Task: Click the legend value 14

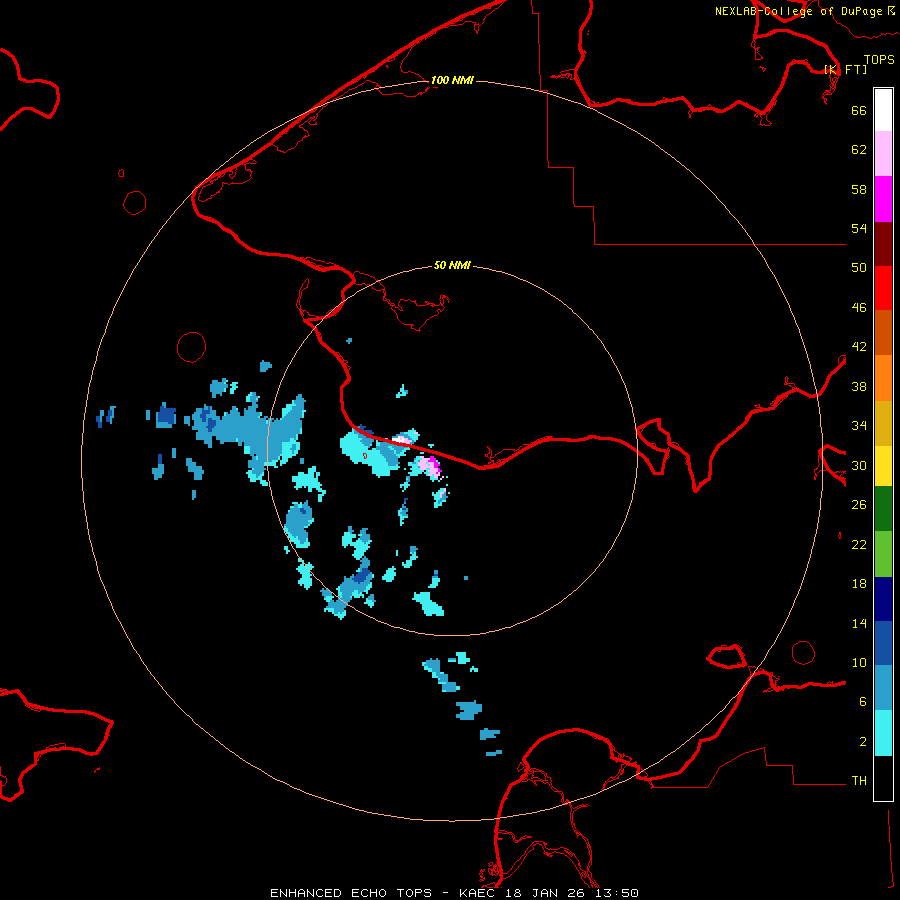Action: [x=859, y=623]
